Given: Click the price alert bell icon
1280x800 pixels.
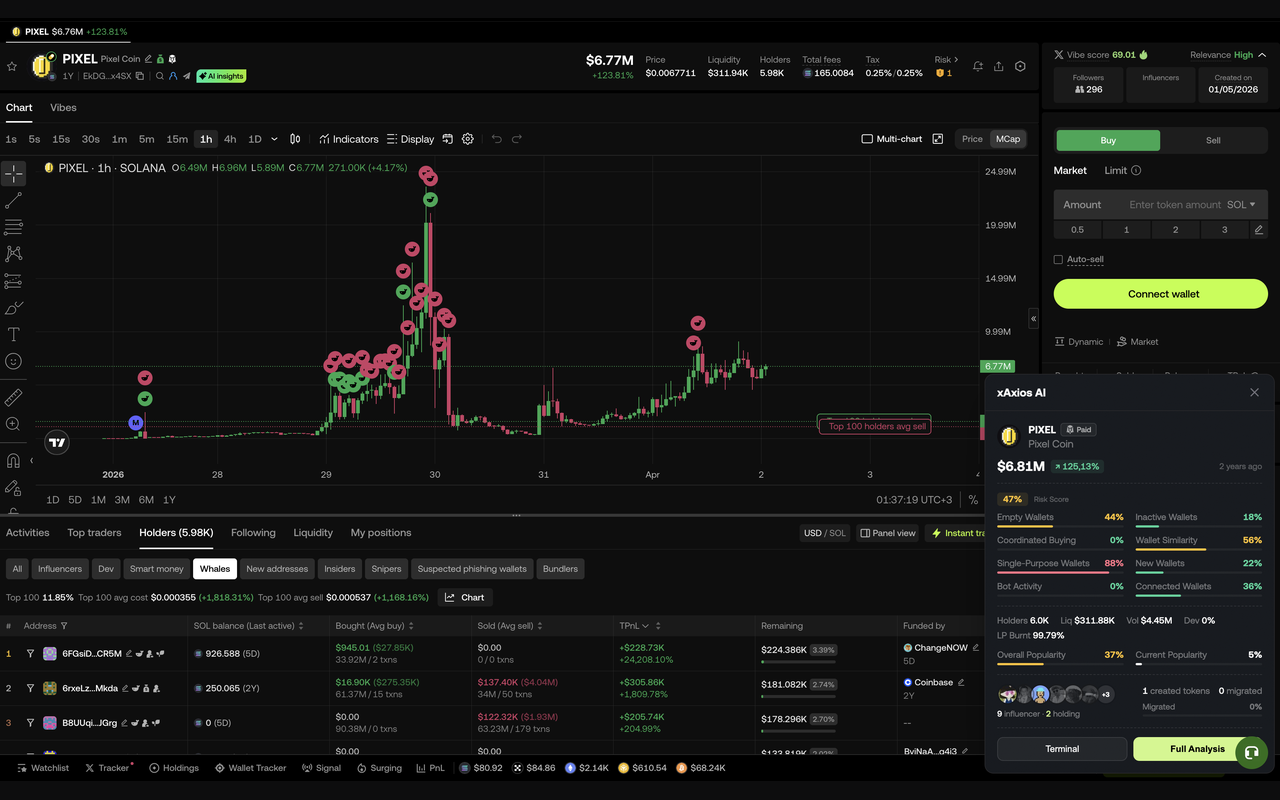Looking at the screenshot, I should pos(978,66).
